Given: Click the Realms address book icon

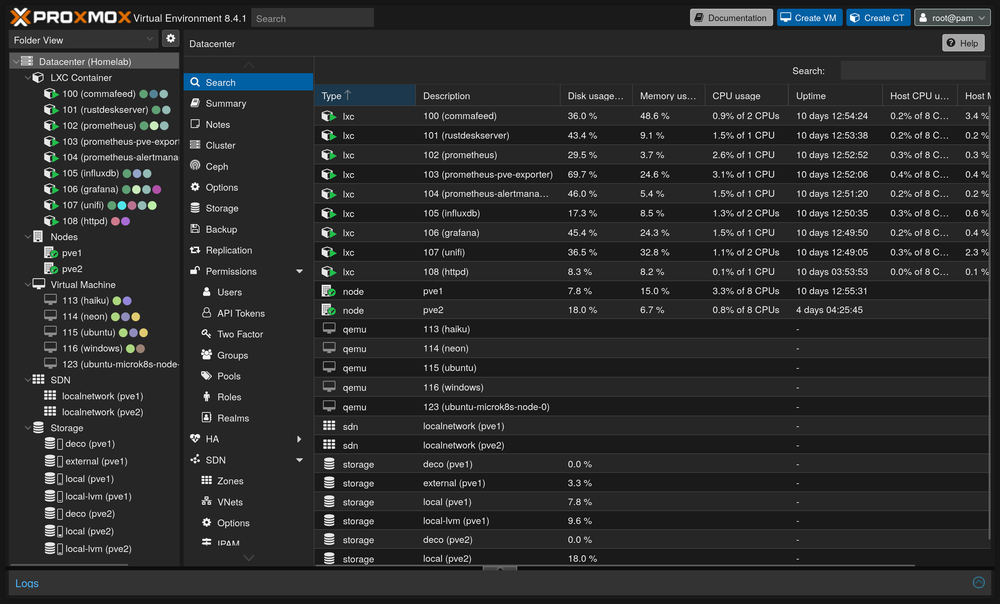Looking at the screenshot, I should [207, 417].
